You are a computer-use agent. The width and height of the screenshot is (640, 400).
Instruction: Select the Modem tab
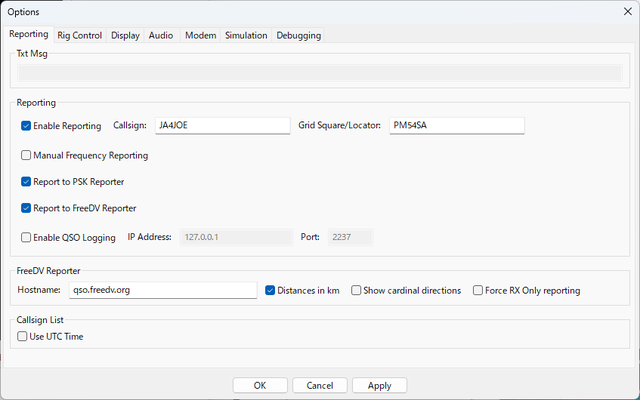tap(200, 36)
